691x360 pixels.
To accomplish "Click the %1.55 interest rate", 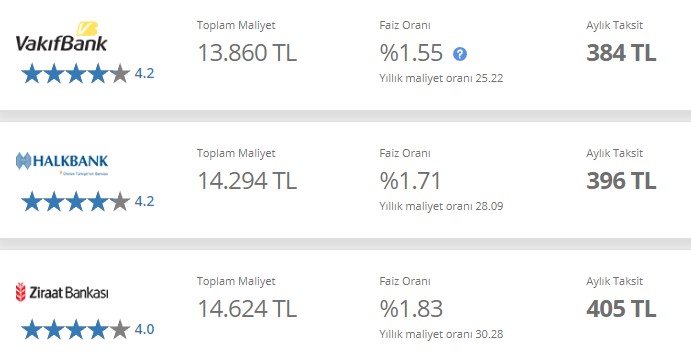I will [x=411, y=53].
